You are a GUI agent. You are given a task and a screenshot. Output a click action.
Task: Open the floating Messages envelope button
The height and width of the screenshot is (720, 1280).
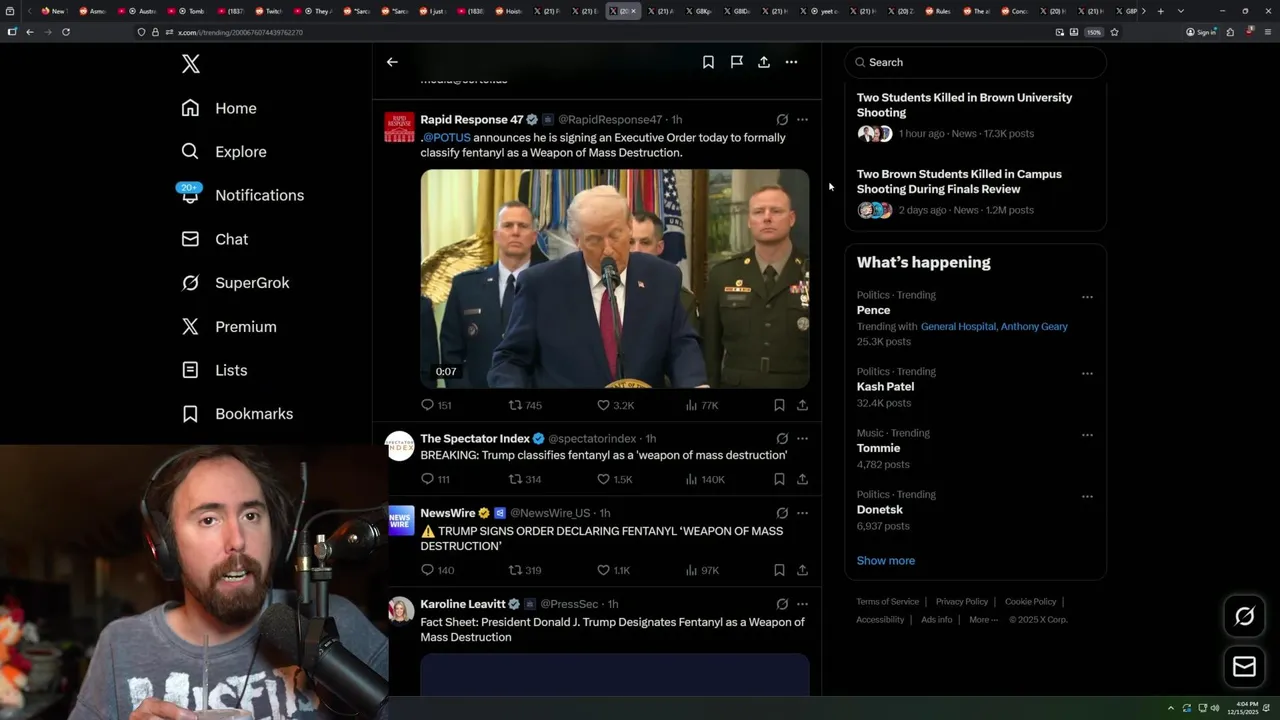click(1244, 666)
